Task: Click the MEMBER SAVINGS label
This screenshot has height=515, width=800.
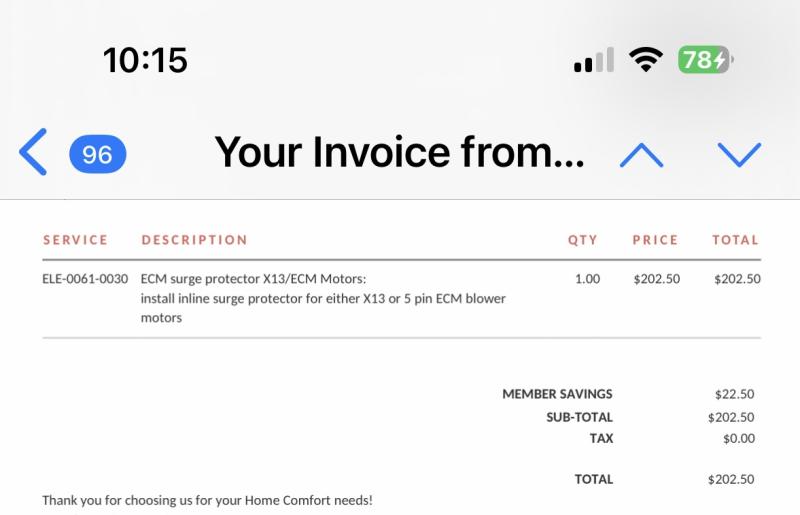Action: pyautogui.click(x=557, y=394)
